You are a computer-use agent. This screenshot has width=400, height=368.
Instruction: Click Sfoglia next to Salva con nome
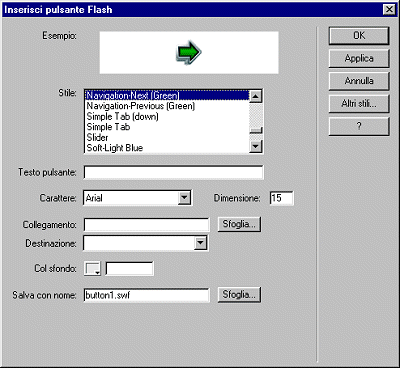coord(239,295)
